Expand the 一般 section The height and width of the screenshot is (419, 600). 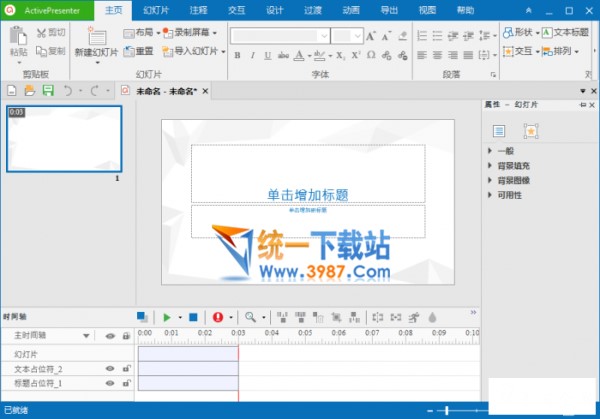pyautogui.click(x=489, y=151)
